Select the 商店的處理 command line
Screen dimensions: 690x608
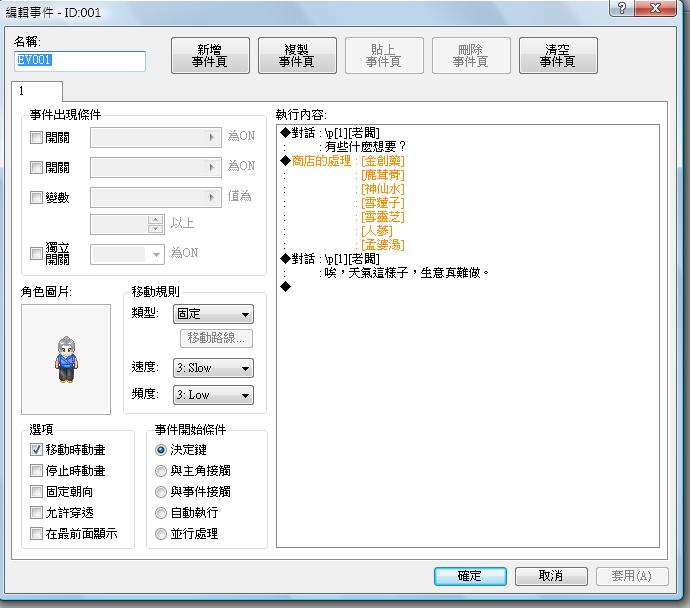tap(342, 161)
